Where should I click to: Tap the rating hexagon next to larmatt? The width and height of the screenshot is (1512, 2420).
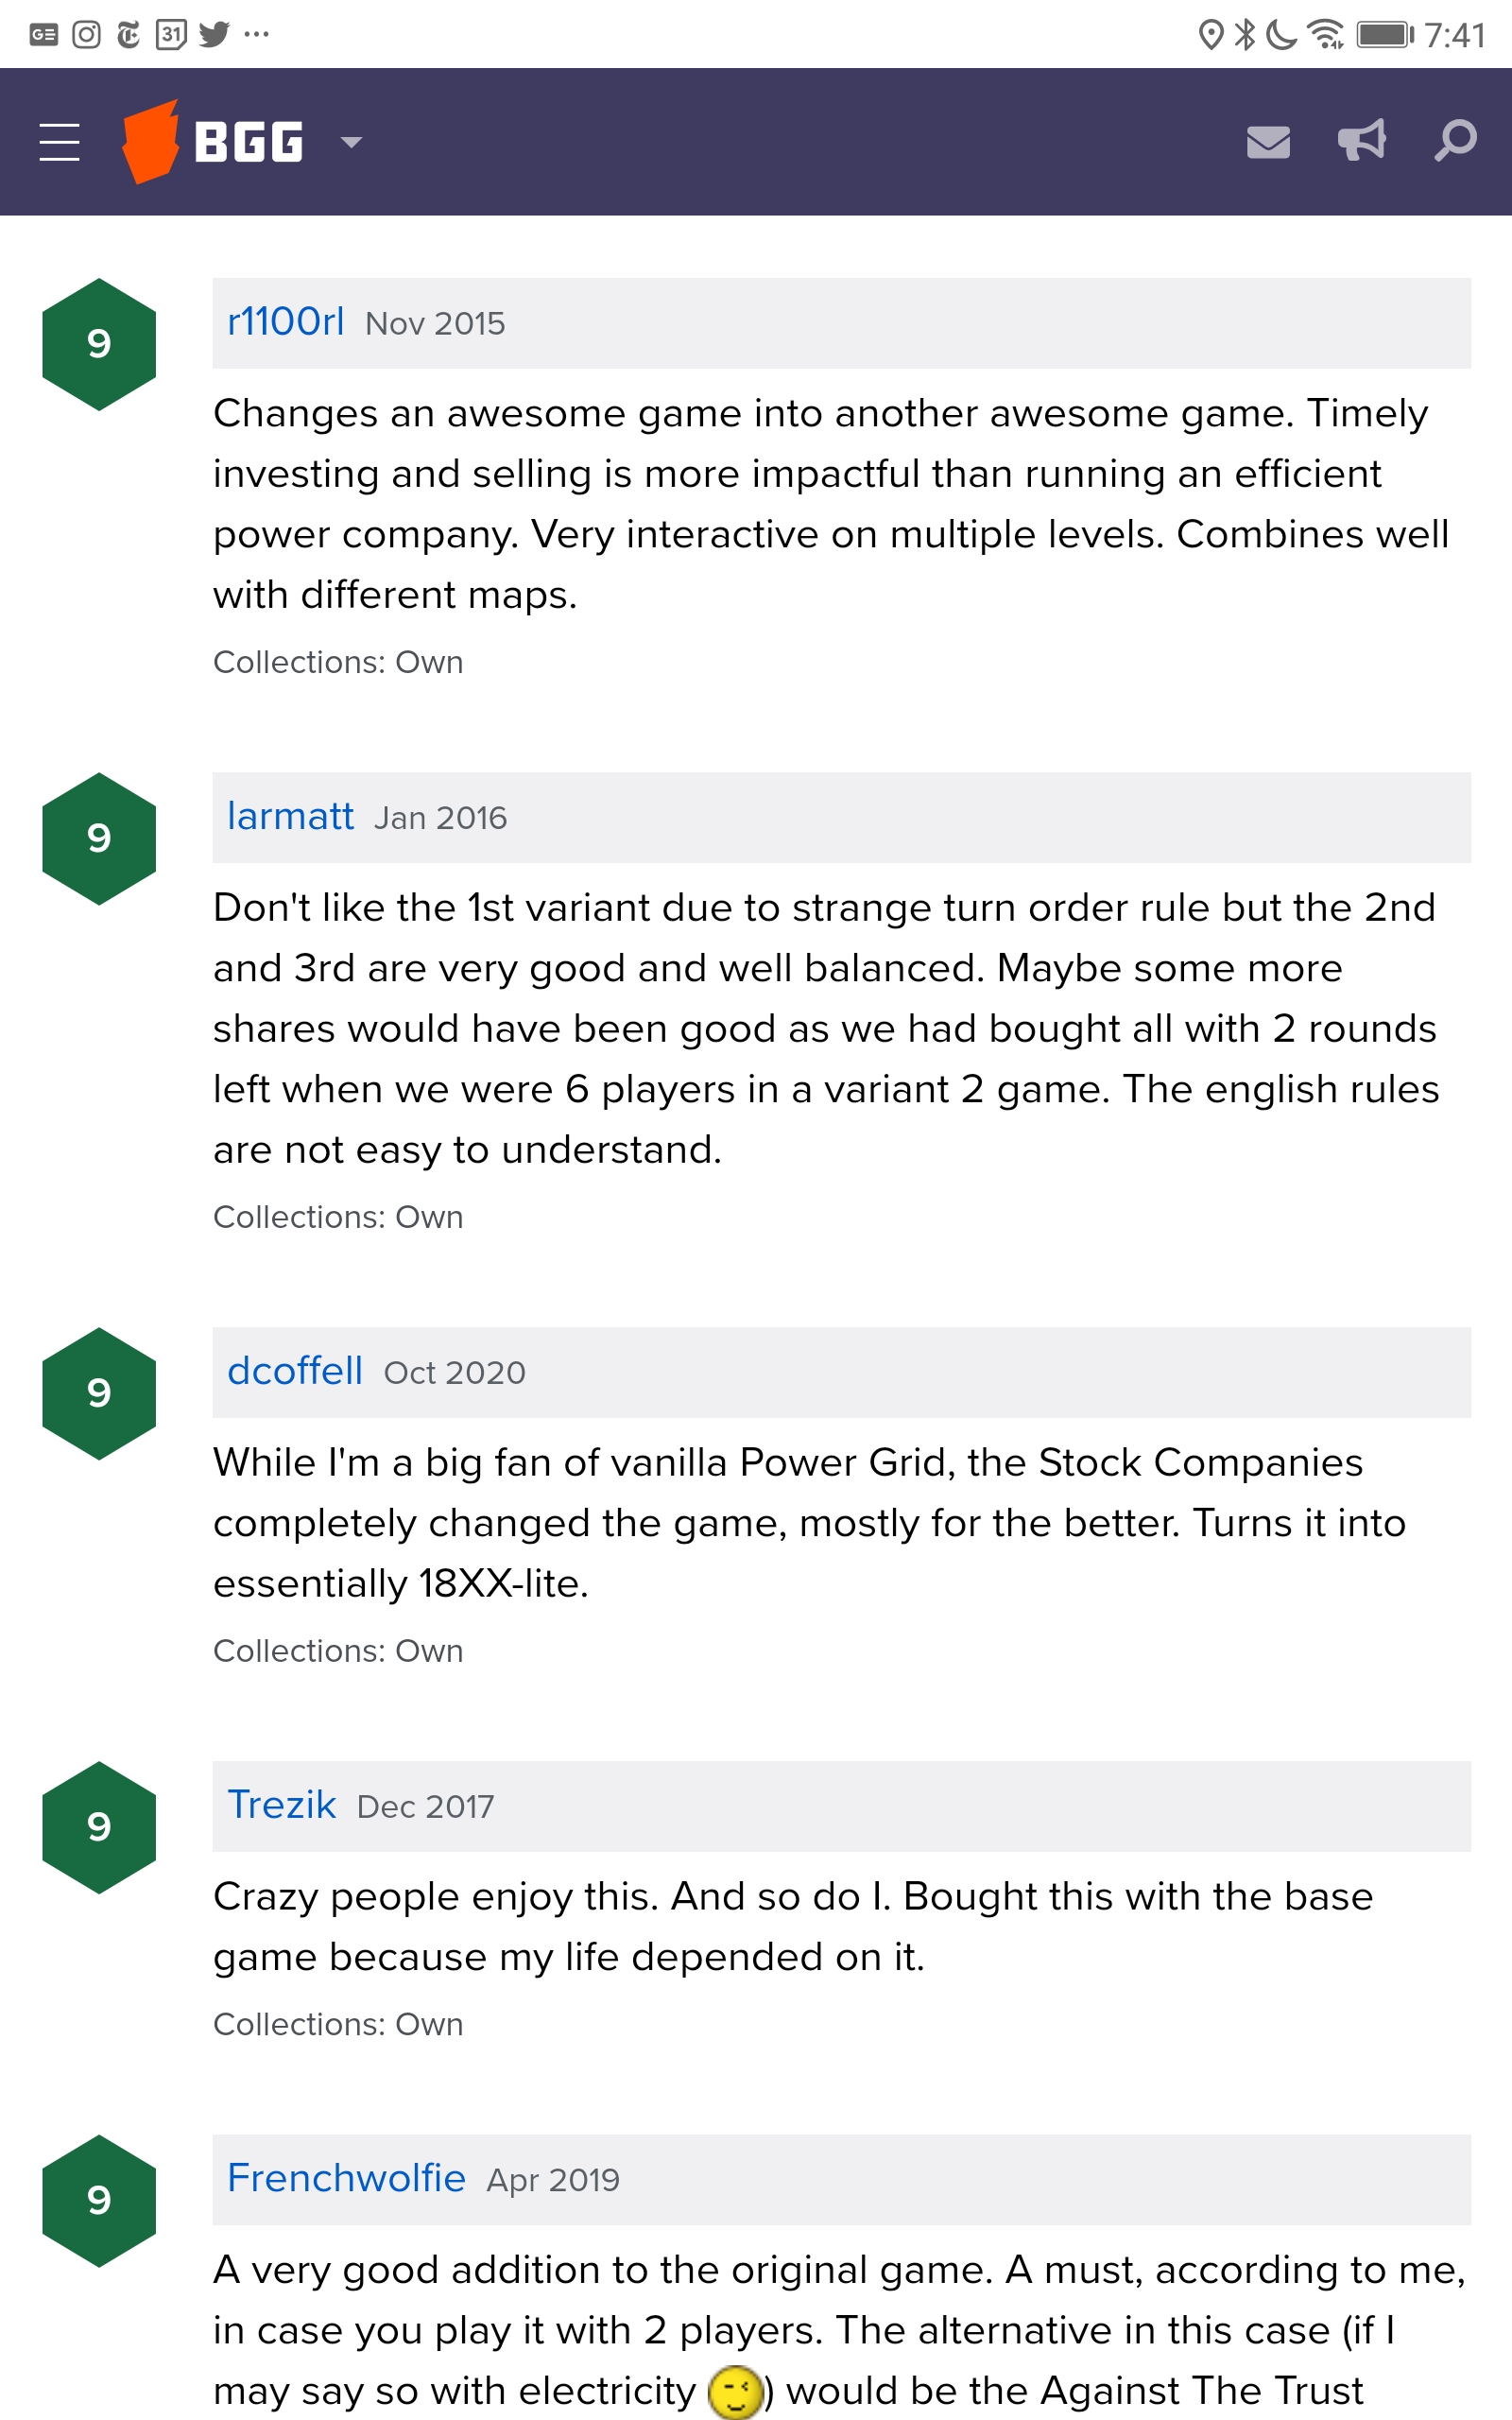(x=99, y=838)
